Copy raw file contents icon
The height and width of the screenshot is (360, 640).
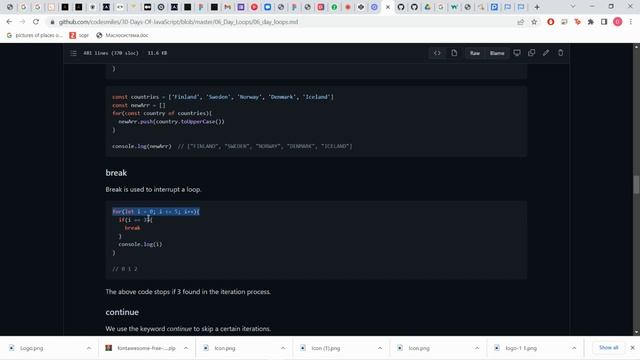531,53
